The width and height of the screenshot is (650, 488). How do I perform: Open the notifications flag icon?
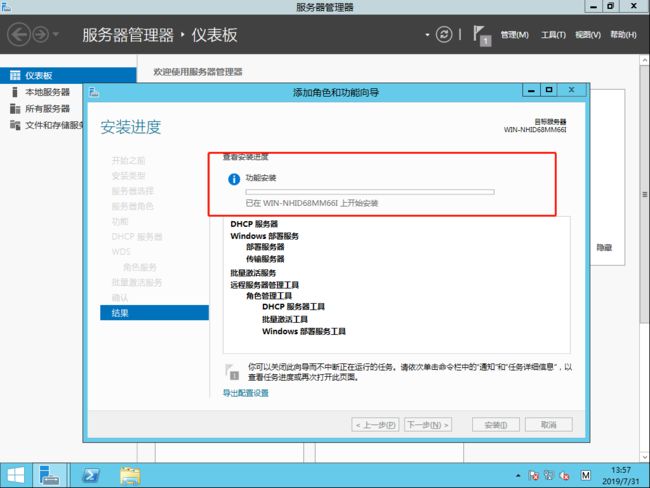coord(481,35)
